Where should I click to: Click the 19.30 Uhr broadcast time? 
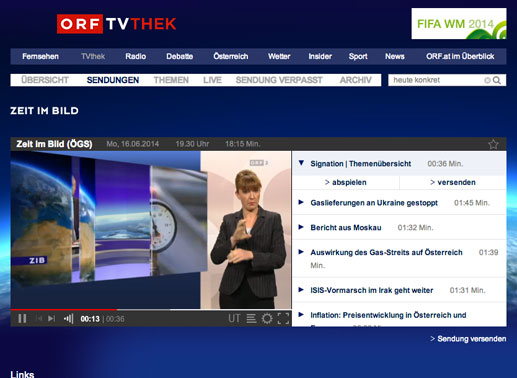click(x=192, y=144)
